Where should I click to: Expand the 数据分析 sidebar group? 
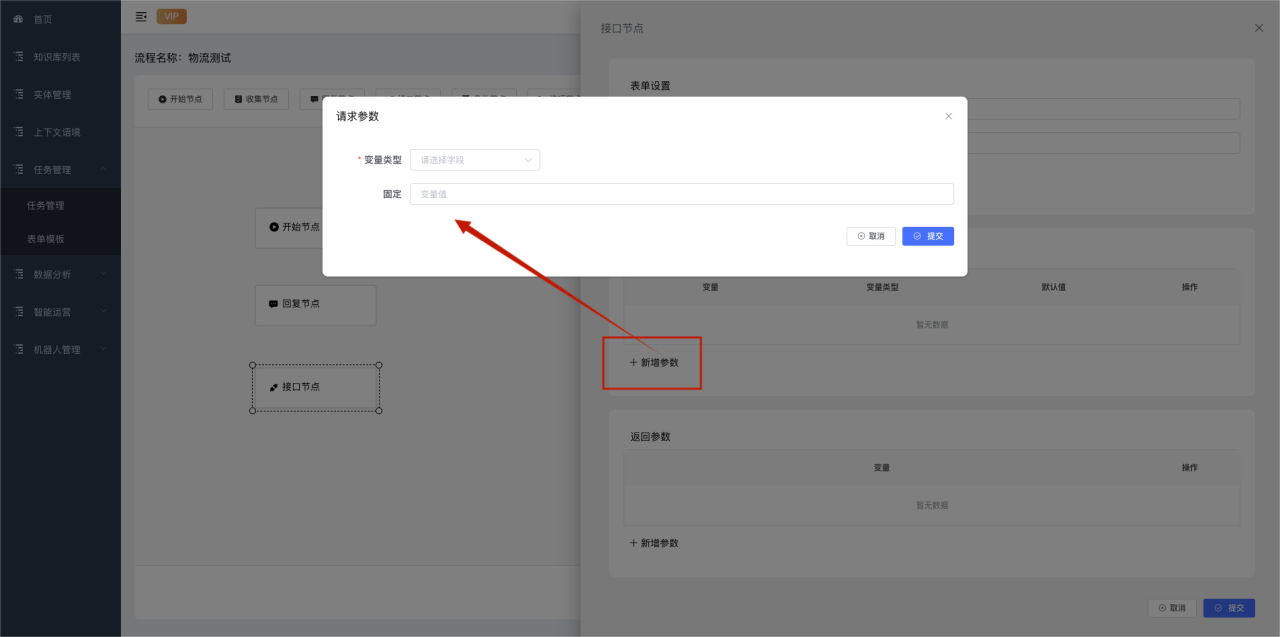click(x=60, y=274)
